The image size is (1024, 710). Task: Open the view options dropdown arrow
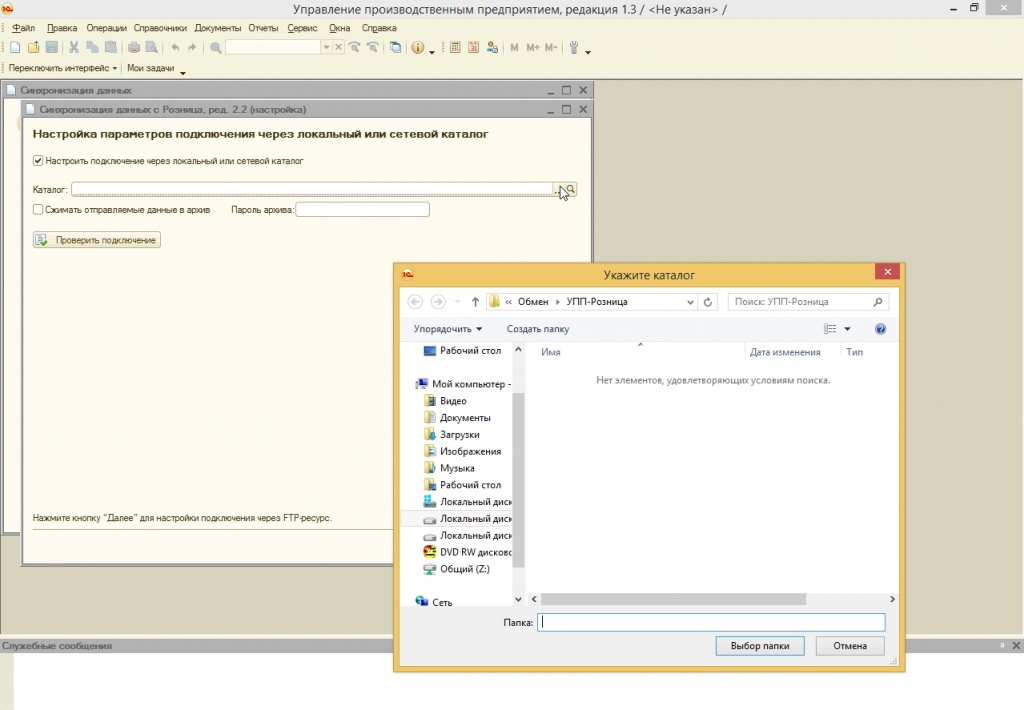coord(847,328)
